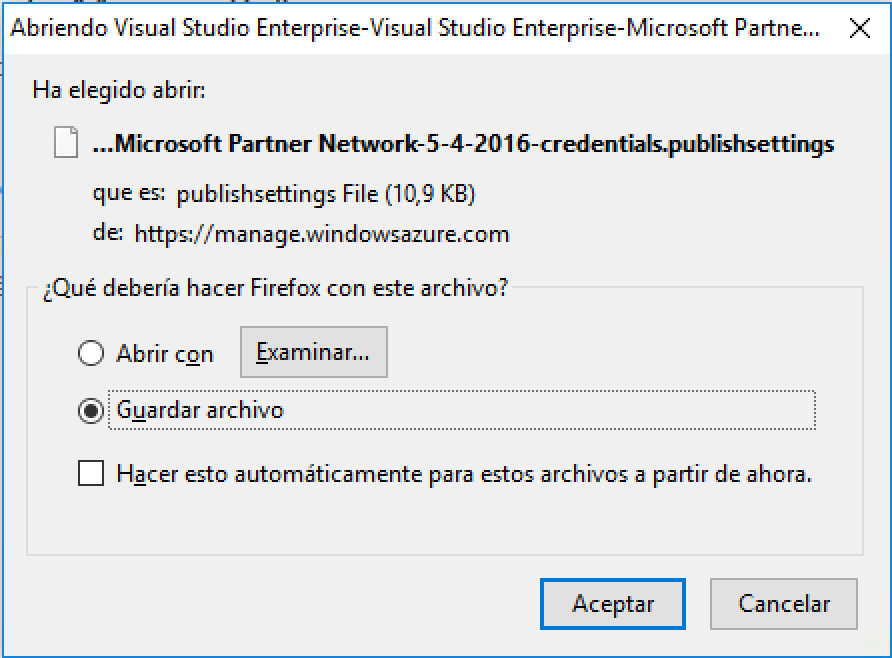
Task: Click the Examinar... button
Action: (314, 352)
